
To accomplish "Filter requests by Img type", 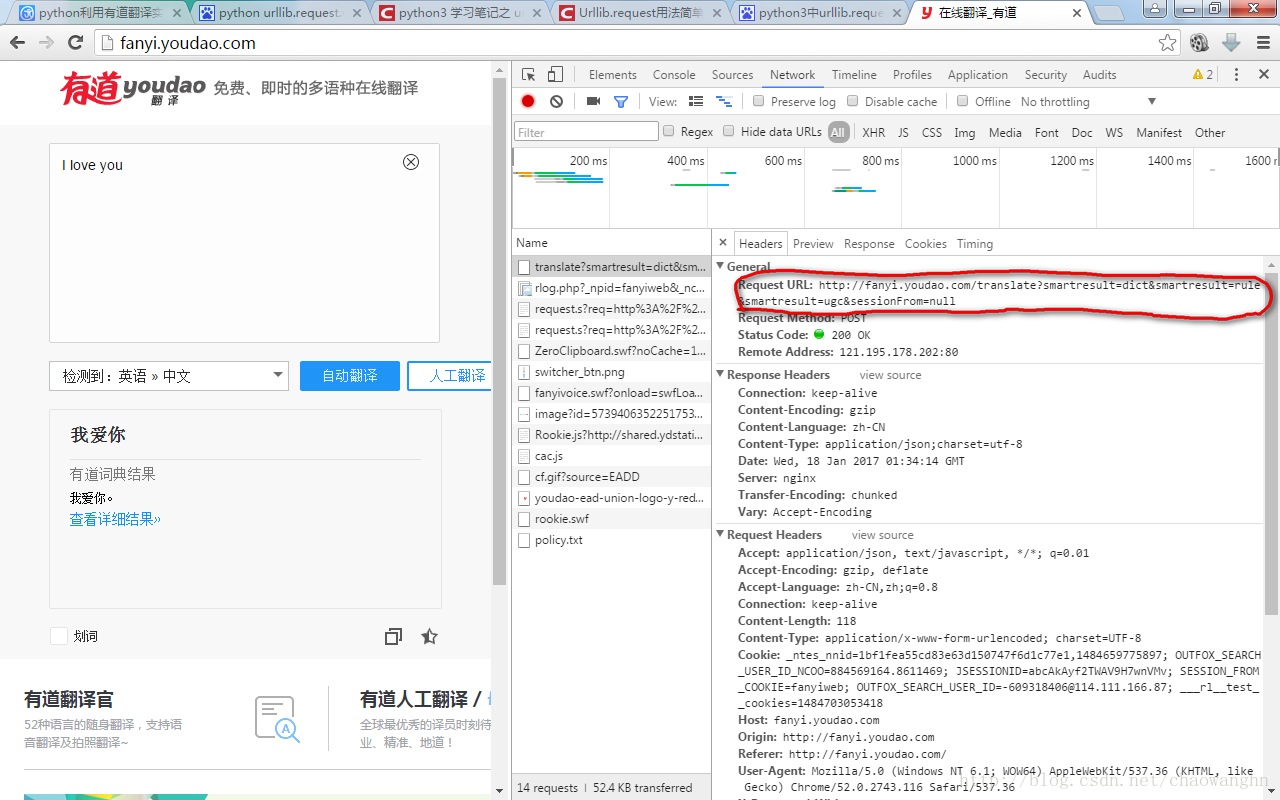I will pyautogui.click(x=965, y=132).
